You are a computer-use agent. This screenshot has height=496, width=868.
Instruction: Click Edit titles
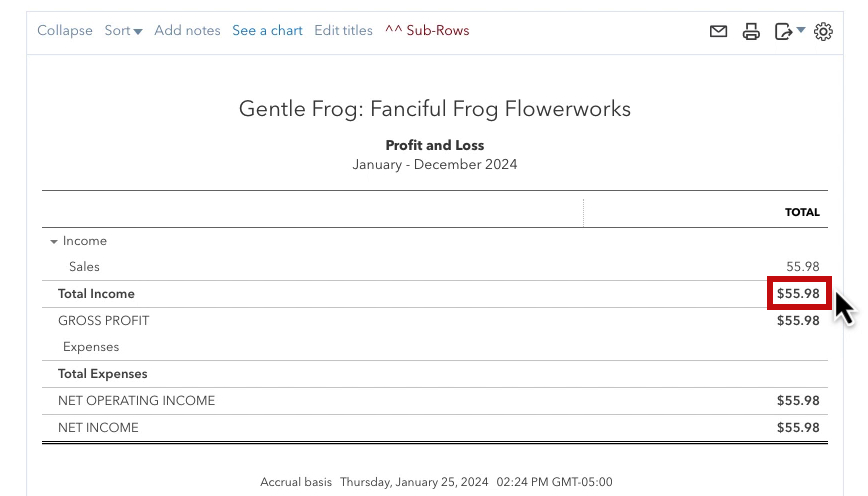343,30
